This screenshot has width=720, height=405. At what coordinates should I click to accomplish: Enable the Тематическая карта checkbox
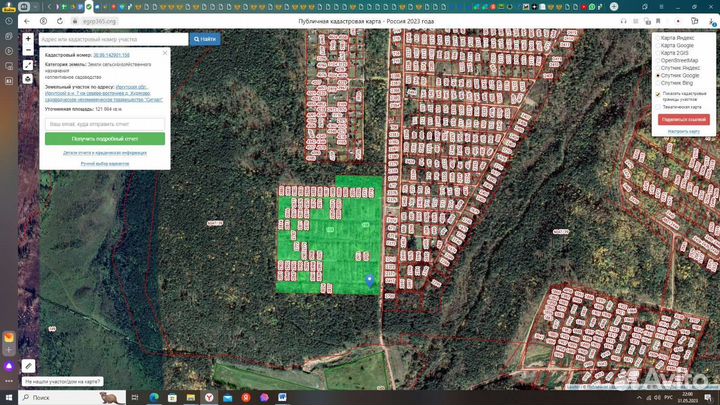(657, 106)
